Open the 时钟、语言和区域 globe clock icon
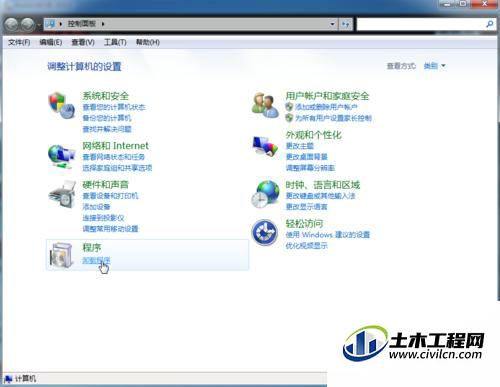The width and height of the screenshot is (500, 387). (265, 194)
